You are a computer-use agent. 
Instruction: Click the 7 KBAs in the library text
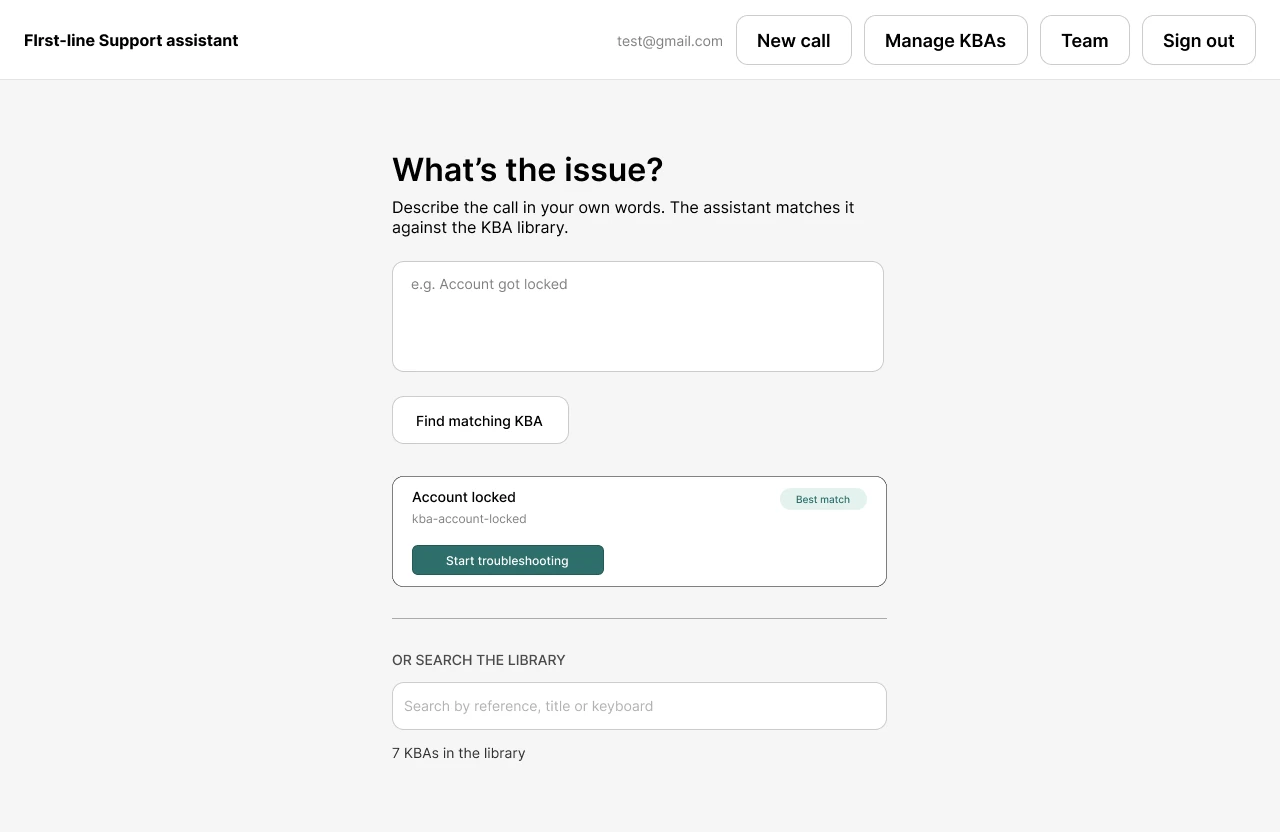coord(459,753)
